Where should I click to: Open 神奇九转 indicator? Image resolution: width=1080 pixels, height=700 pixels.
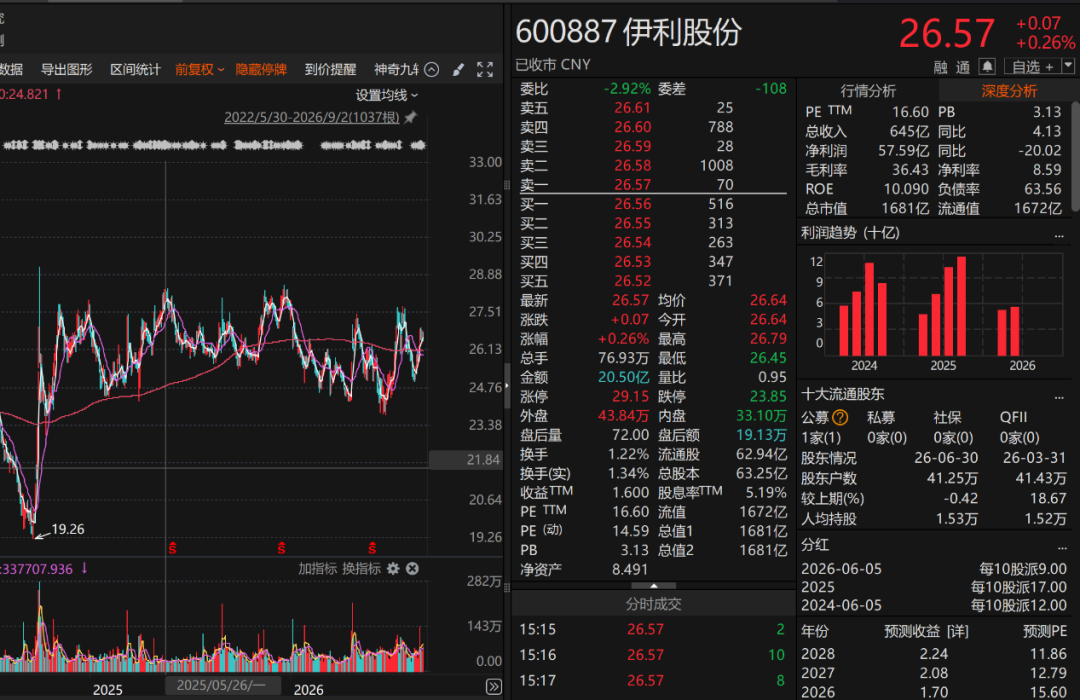397,70
